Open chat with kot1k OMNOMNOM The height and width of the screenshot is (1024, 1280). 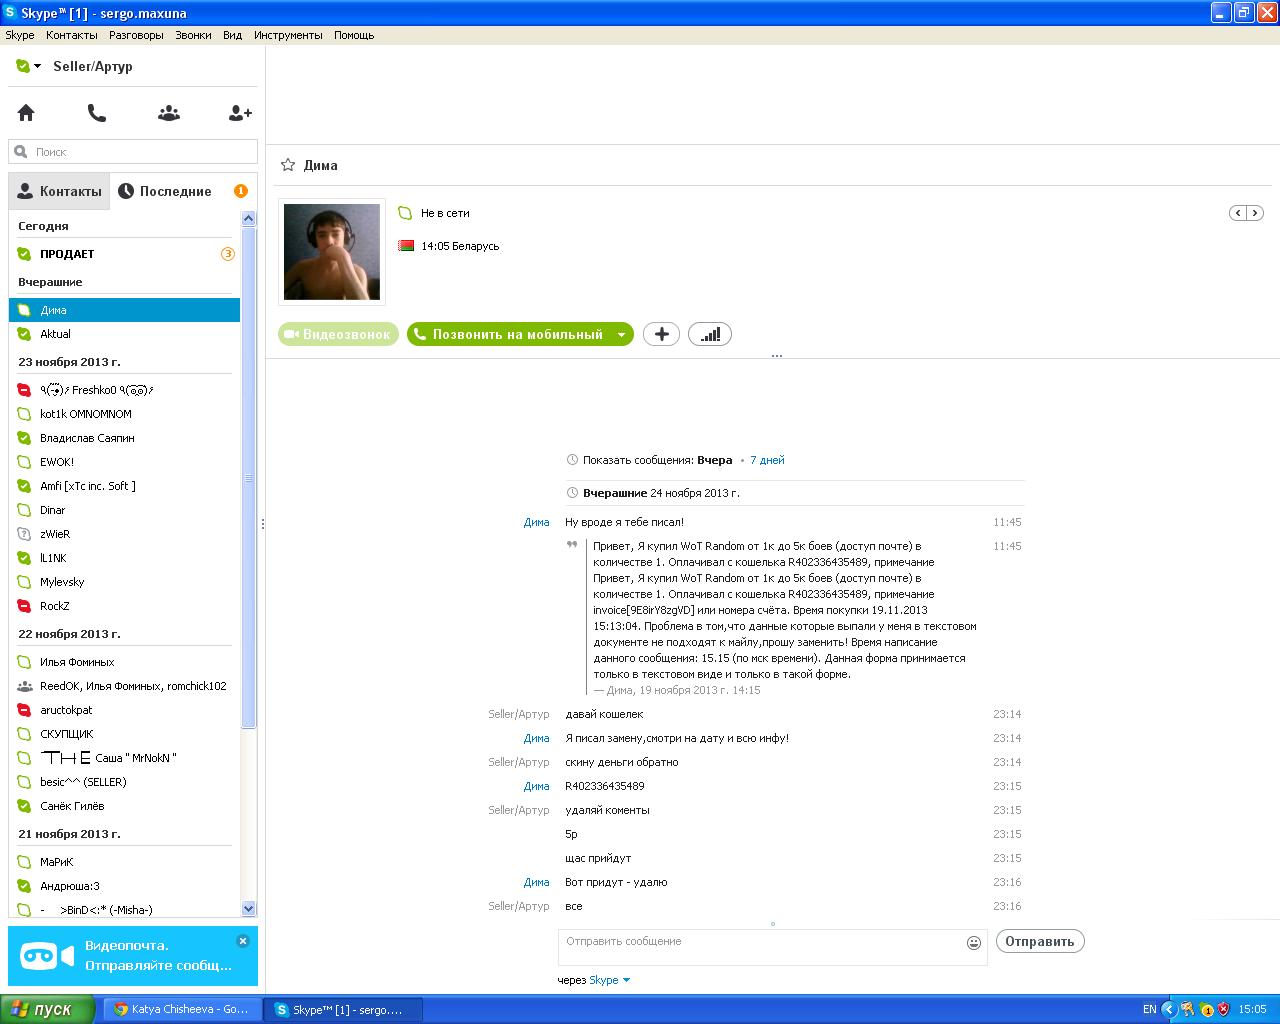tap(125, 414)
